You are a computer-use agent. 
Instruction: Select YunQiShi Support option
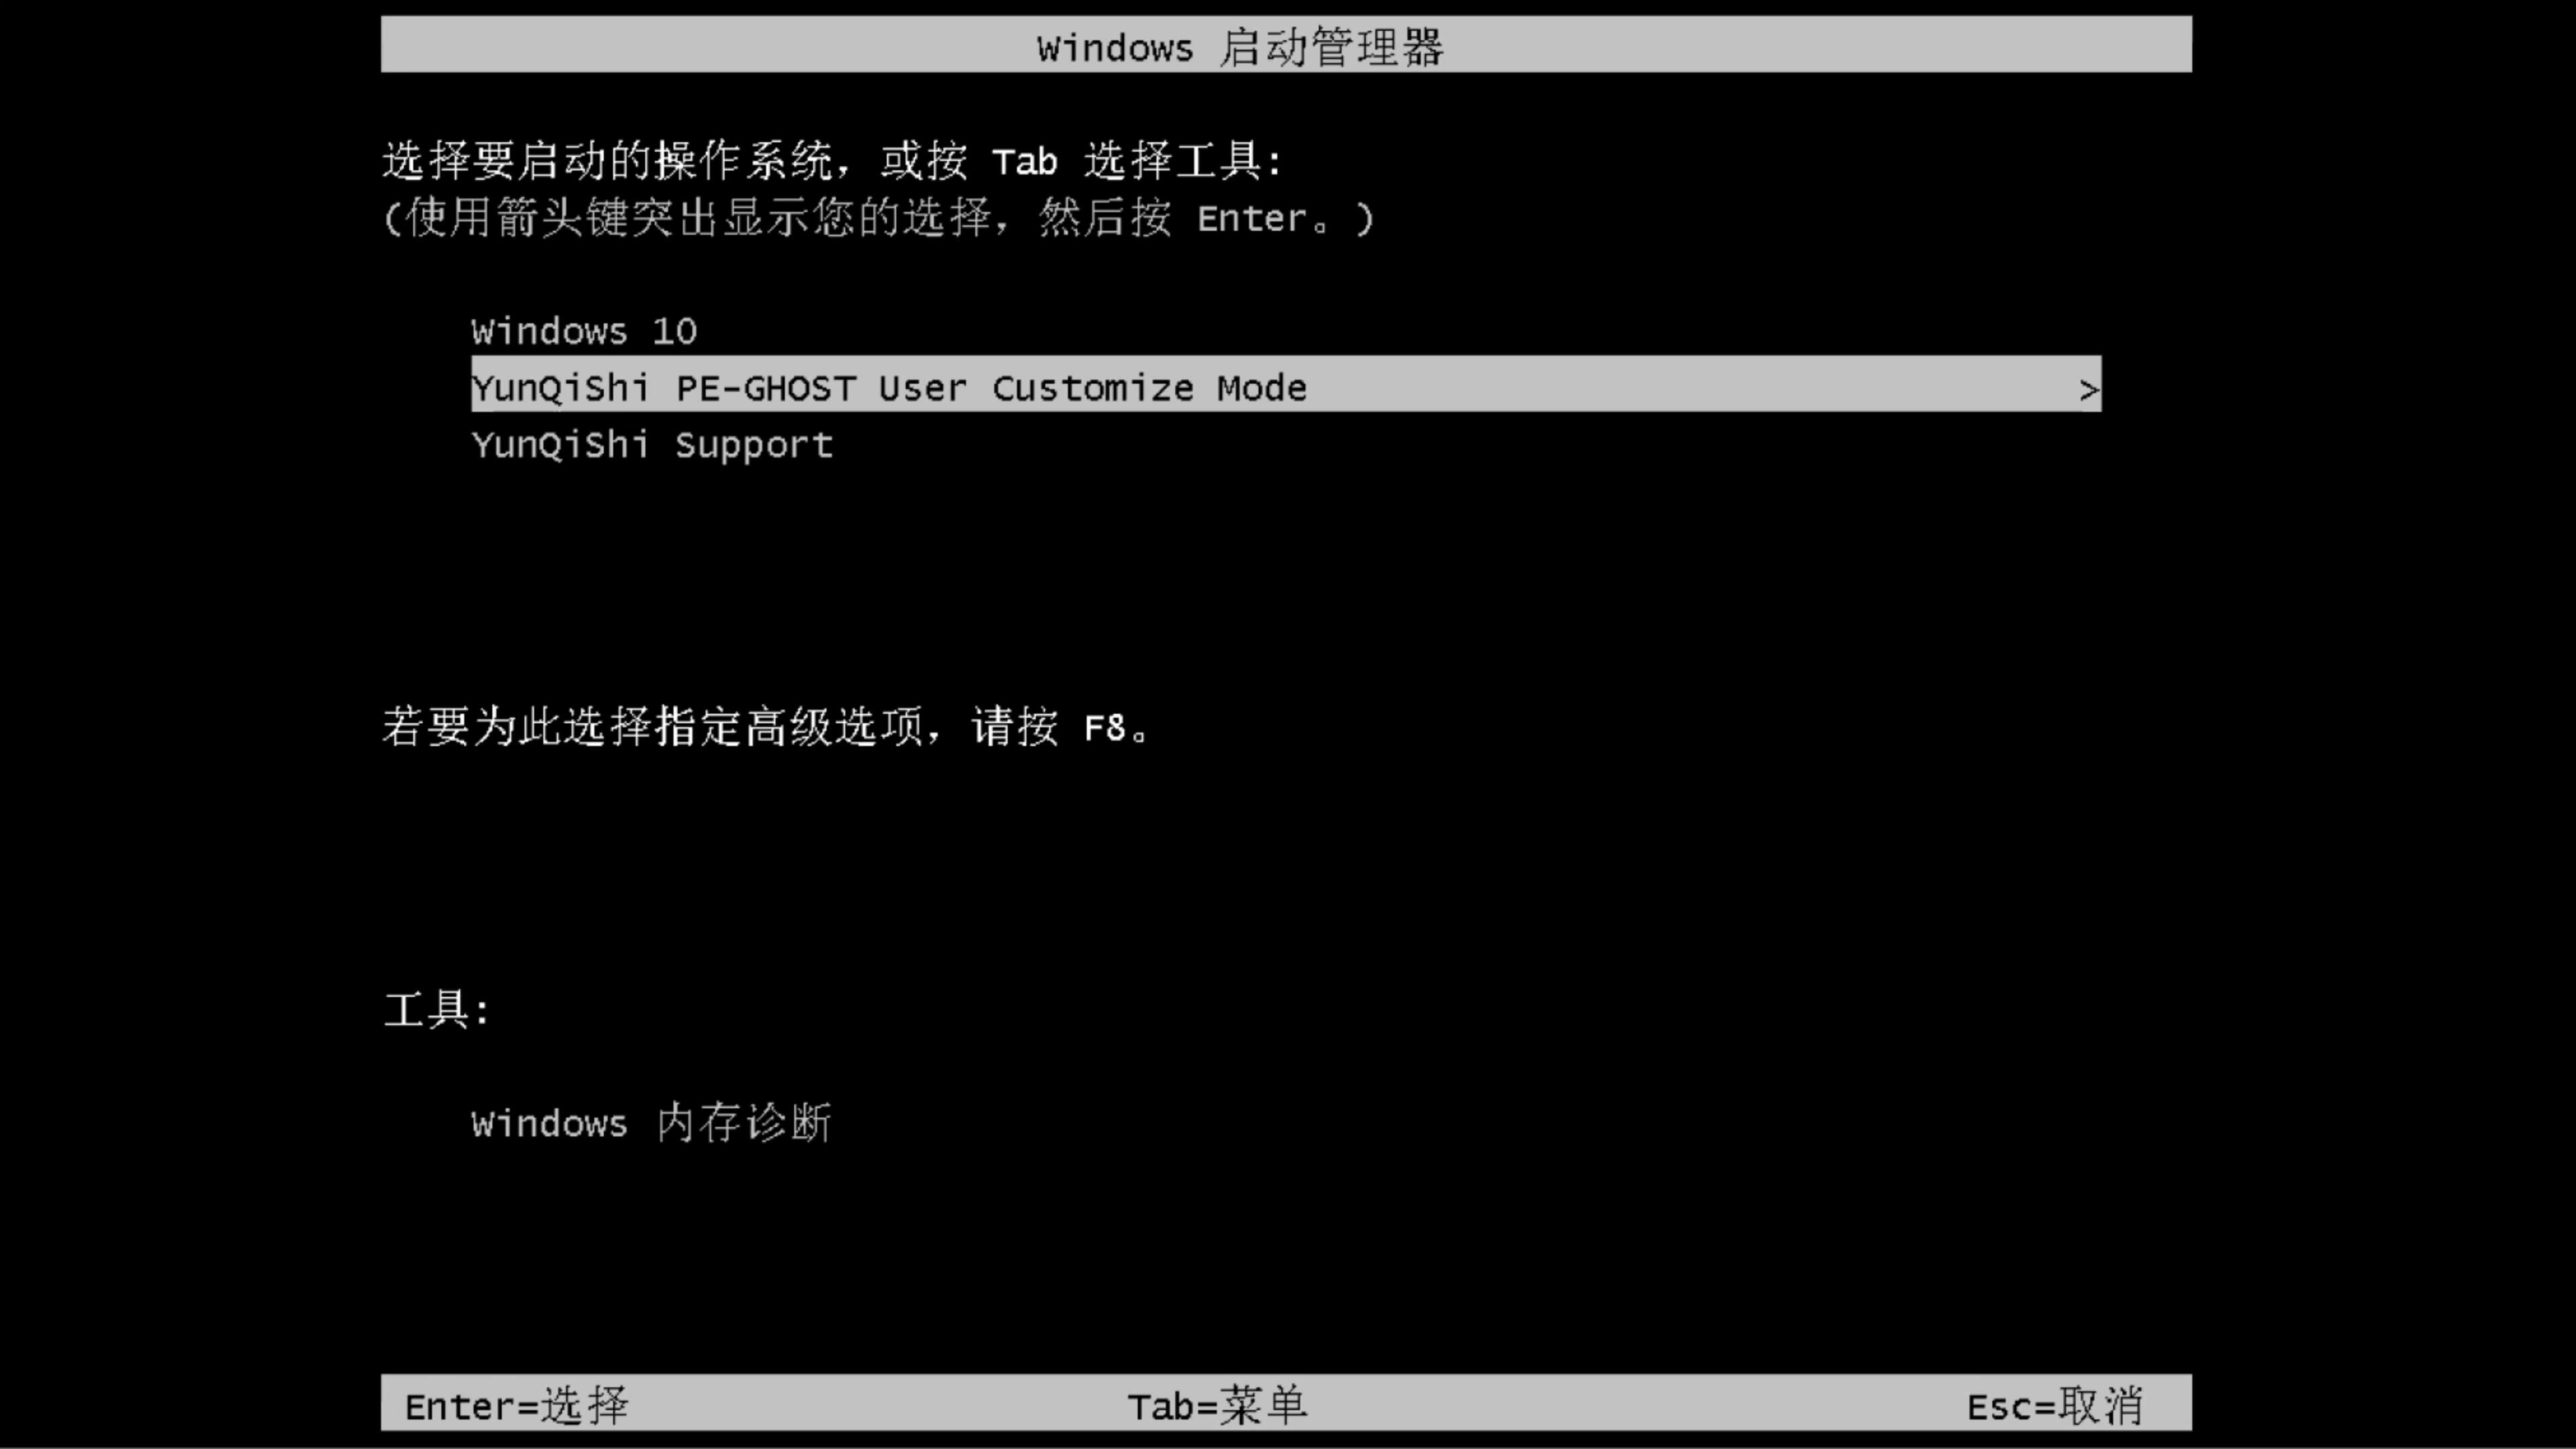coord(651,444)
